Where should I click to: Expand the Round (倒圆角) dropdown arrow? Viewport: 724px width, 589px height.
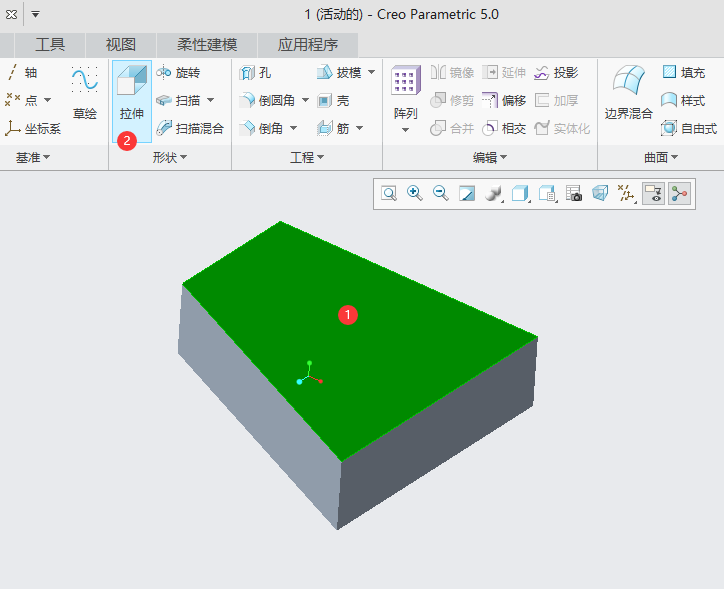(x=305, y=100)
